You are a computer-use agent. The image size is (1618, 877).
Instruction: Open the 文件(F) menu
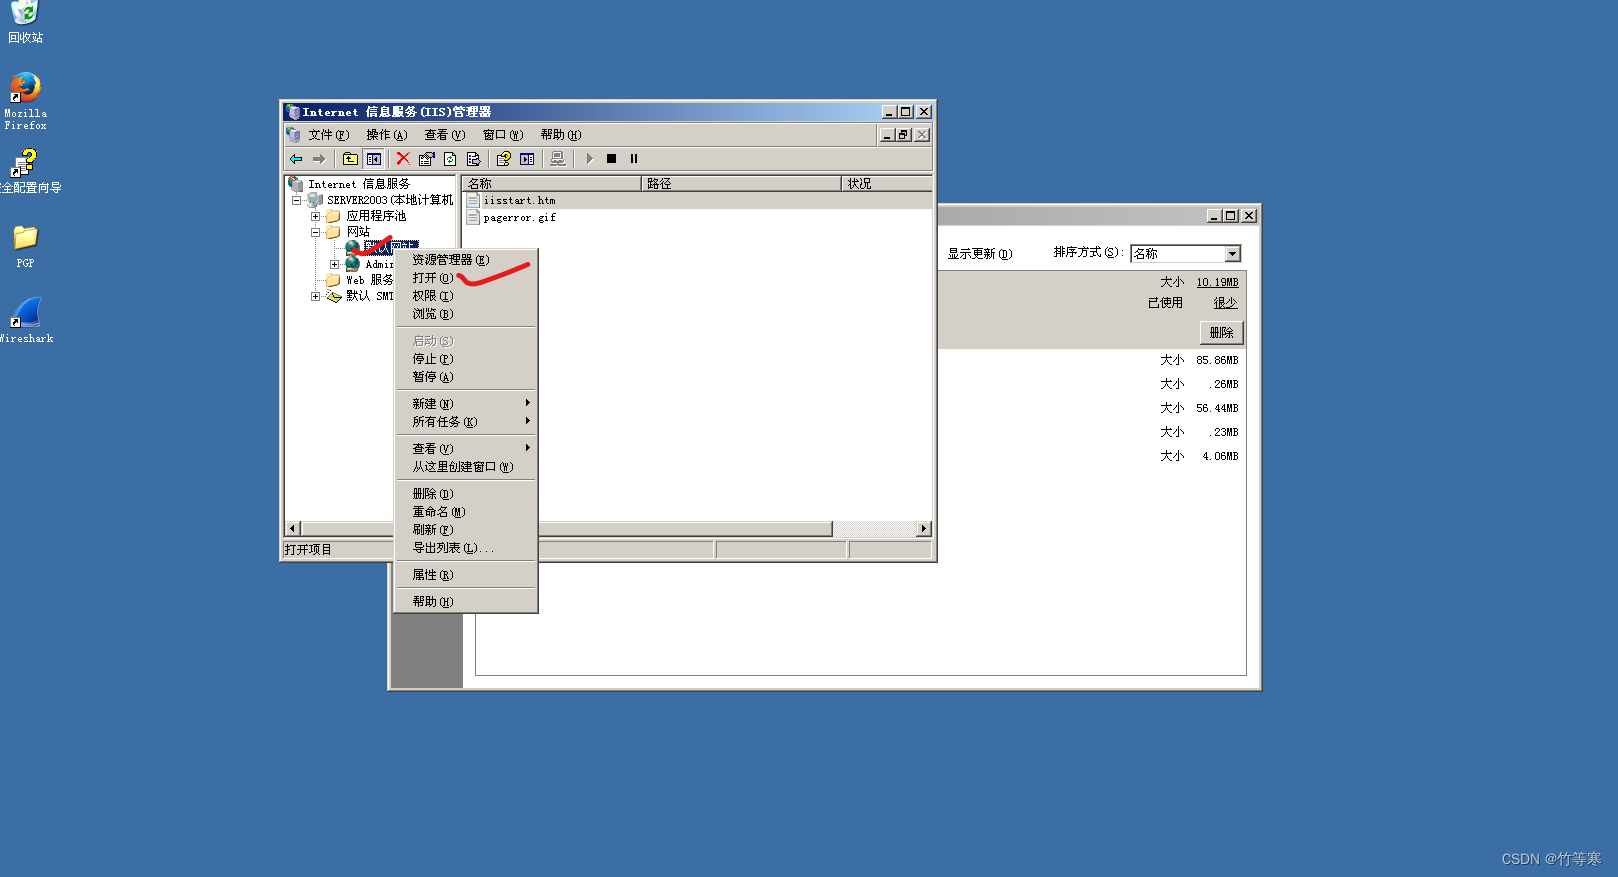[x=329, y=135]
